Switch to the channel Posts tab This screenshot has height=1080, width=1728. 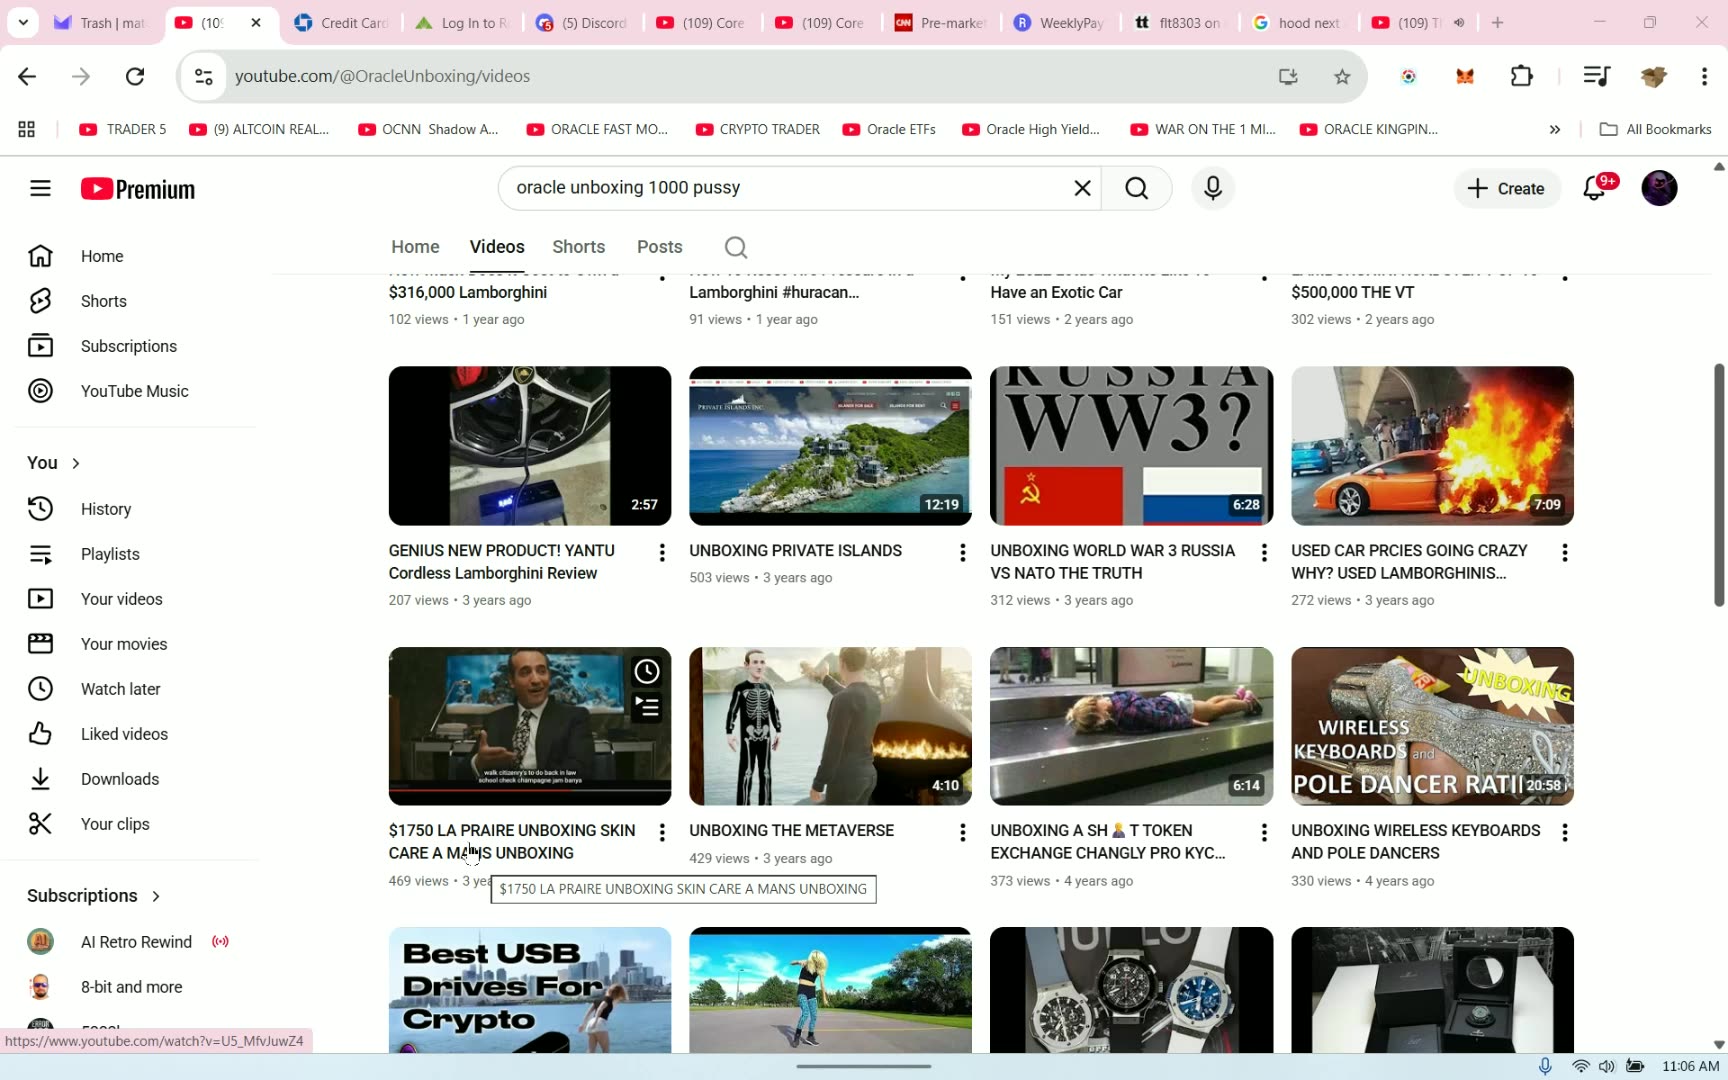pyautogui.click(x=660, y=247)
